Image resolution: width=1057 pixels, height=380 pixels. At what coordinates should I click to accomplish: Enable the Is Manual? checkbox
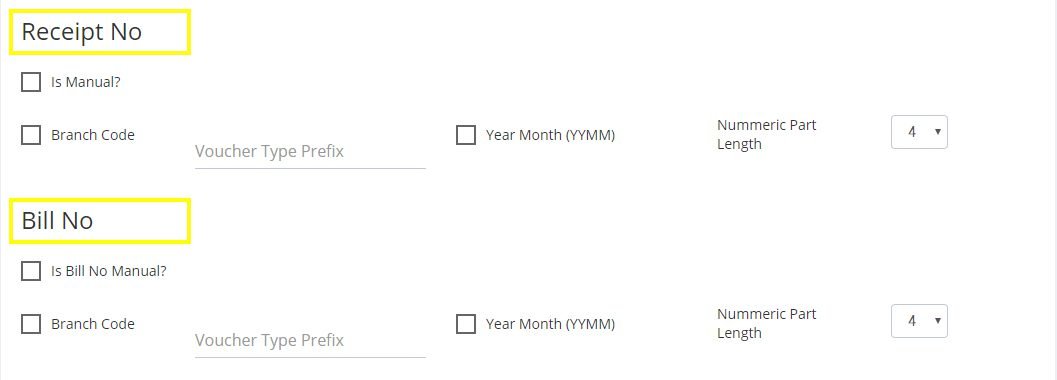coord(31,82)
